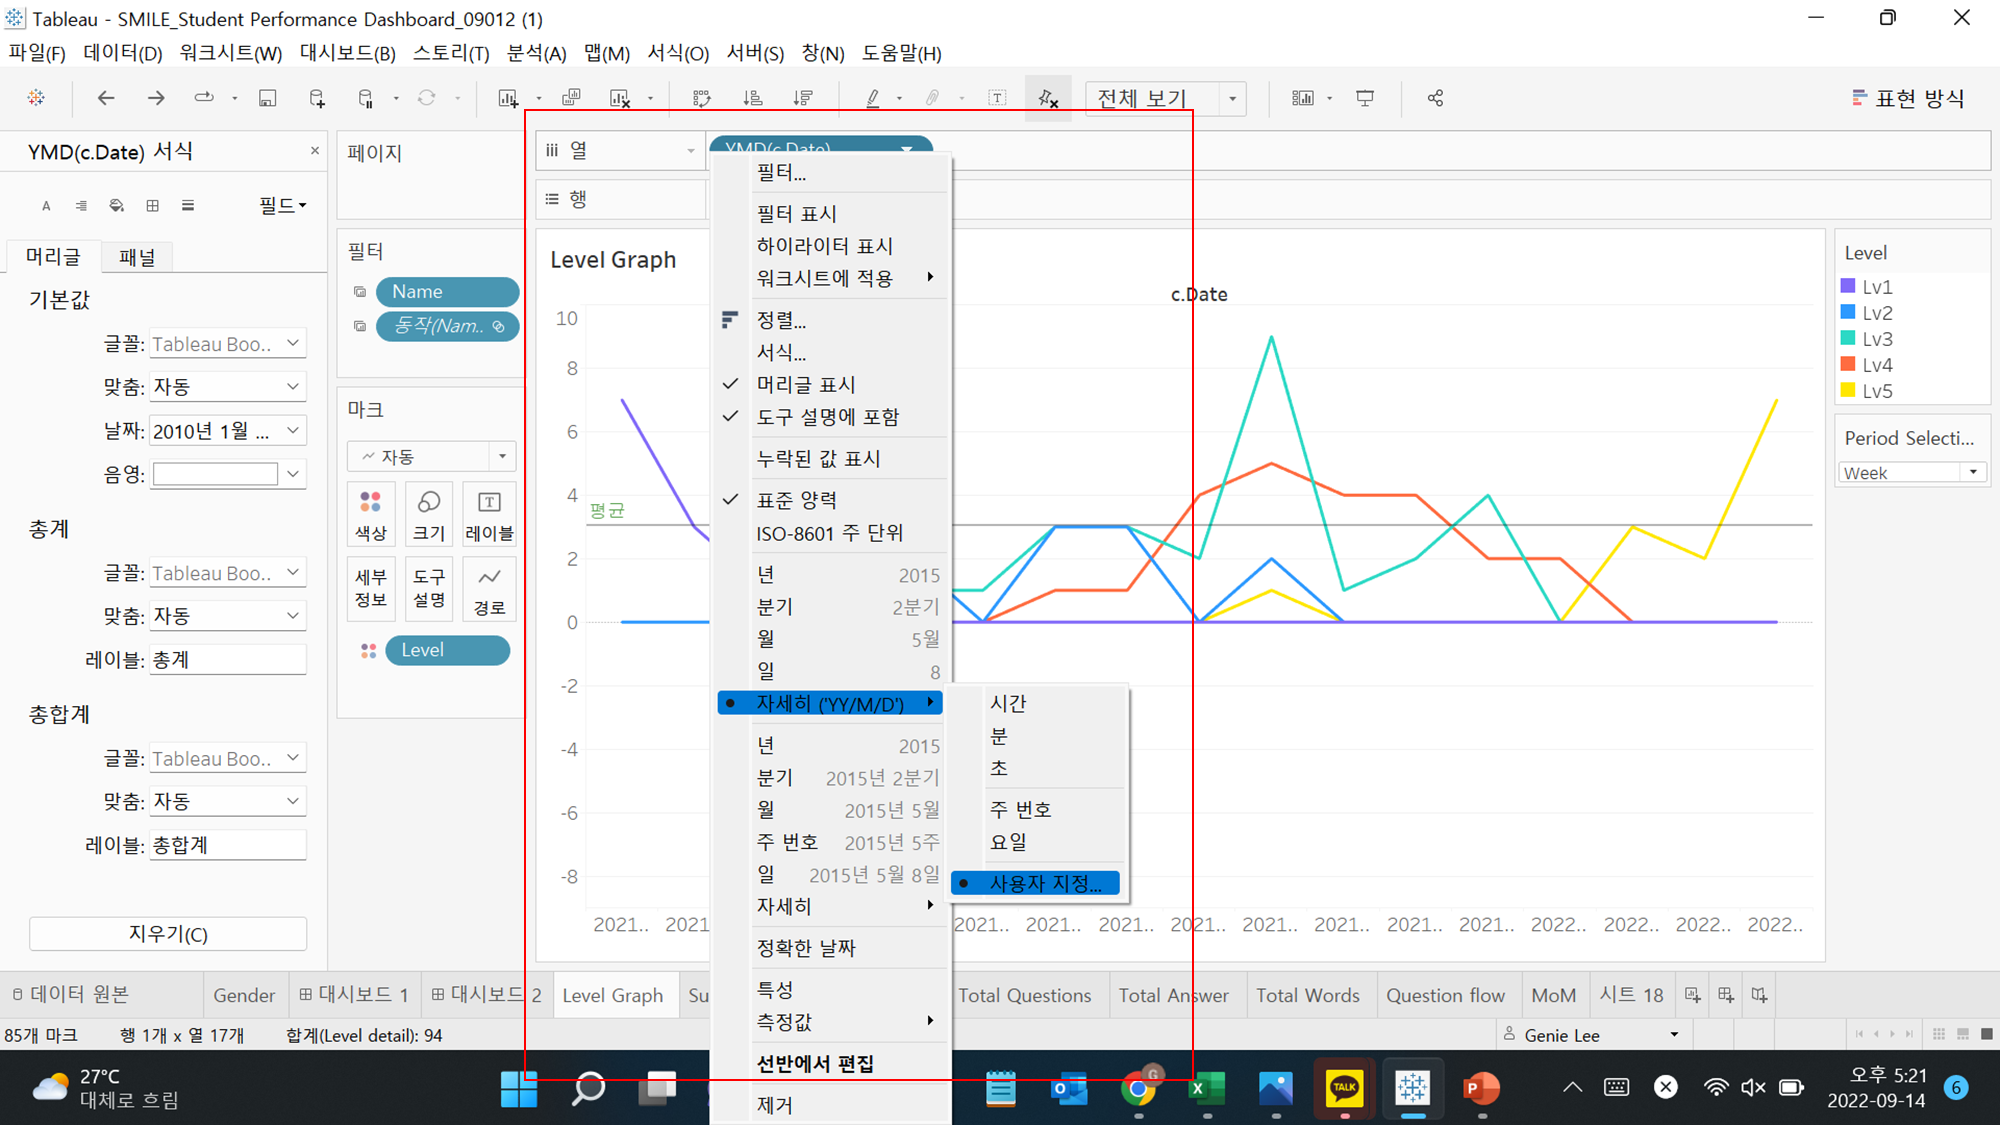
Task: Click the highlight pen icon
Action: 872,98
